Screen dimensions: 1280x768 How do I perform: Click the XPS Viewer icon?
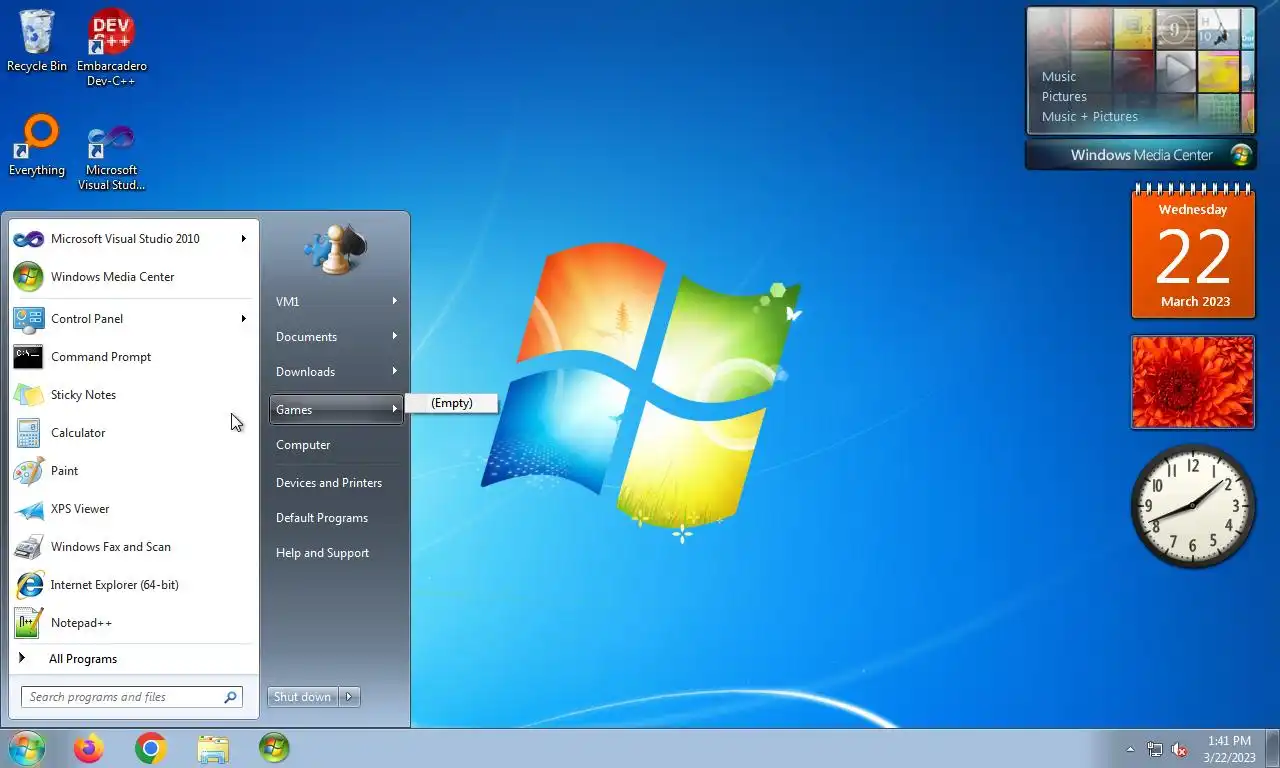28,509
